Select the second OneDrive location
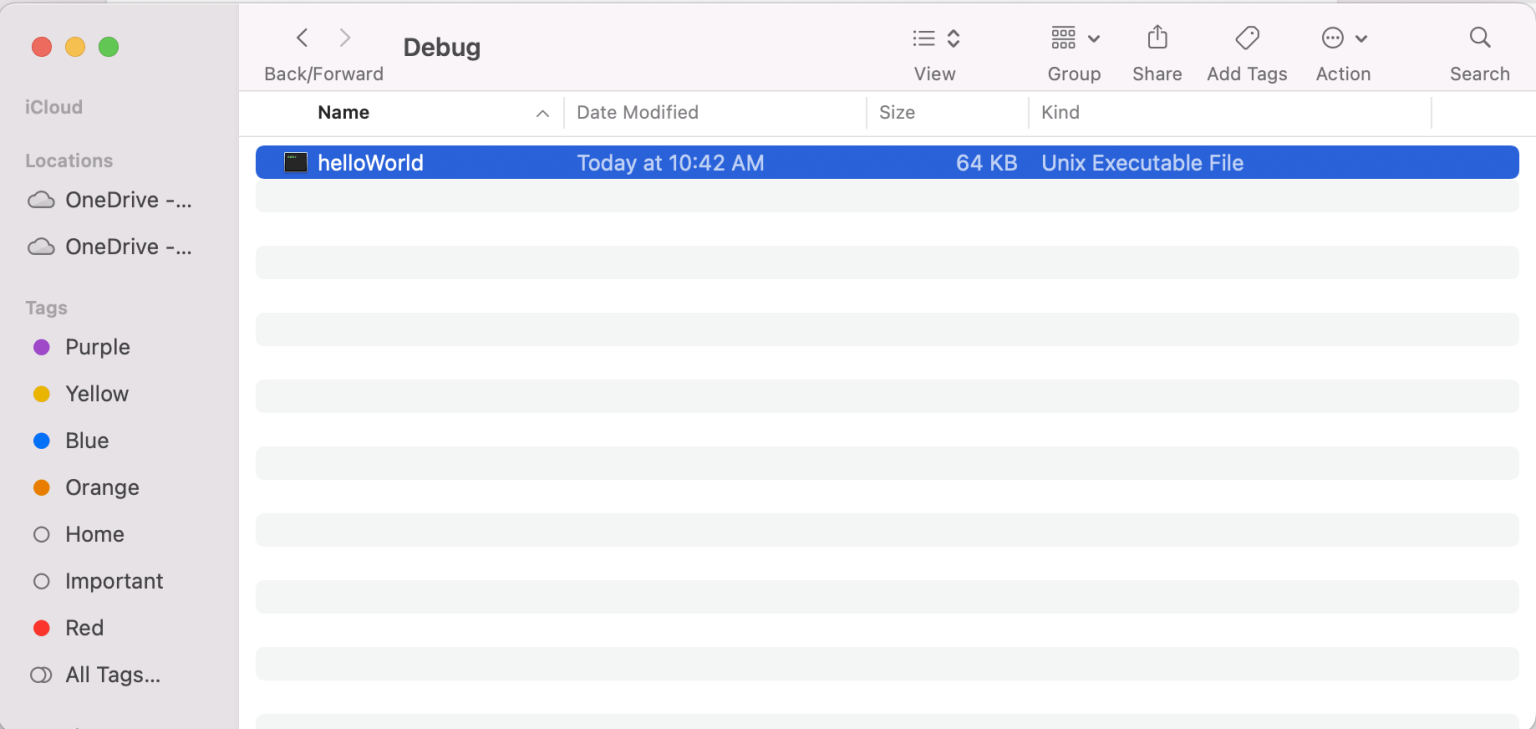 click(x=110, y=247)
